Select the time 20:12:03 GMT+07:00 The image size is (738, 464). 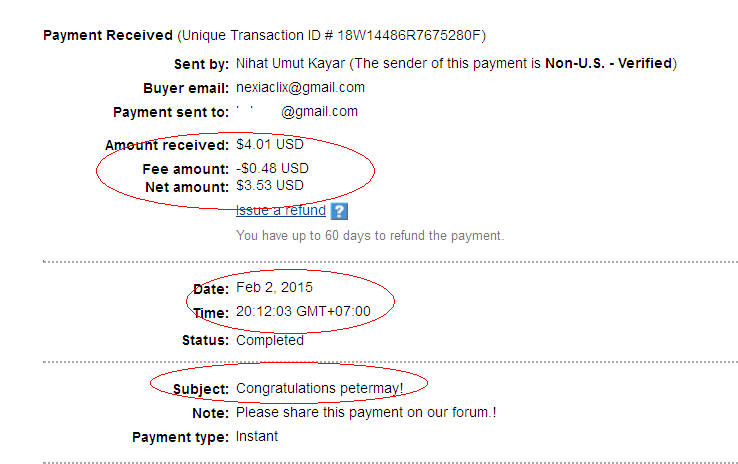point(303,311)
